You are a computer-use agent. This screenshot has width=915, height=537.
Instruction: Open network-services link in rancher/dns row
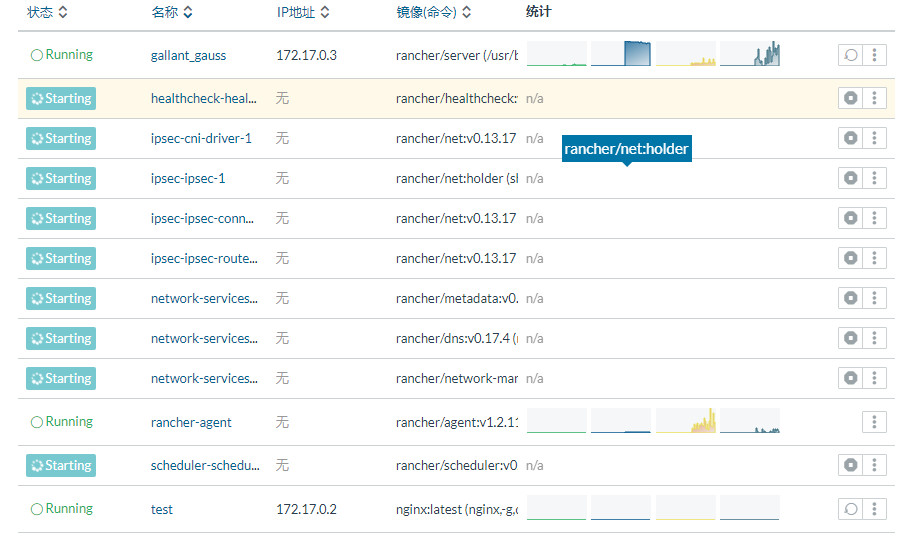204,339
